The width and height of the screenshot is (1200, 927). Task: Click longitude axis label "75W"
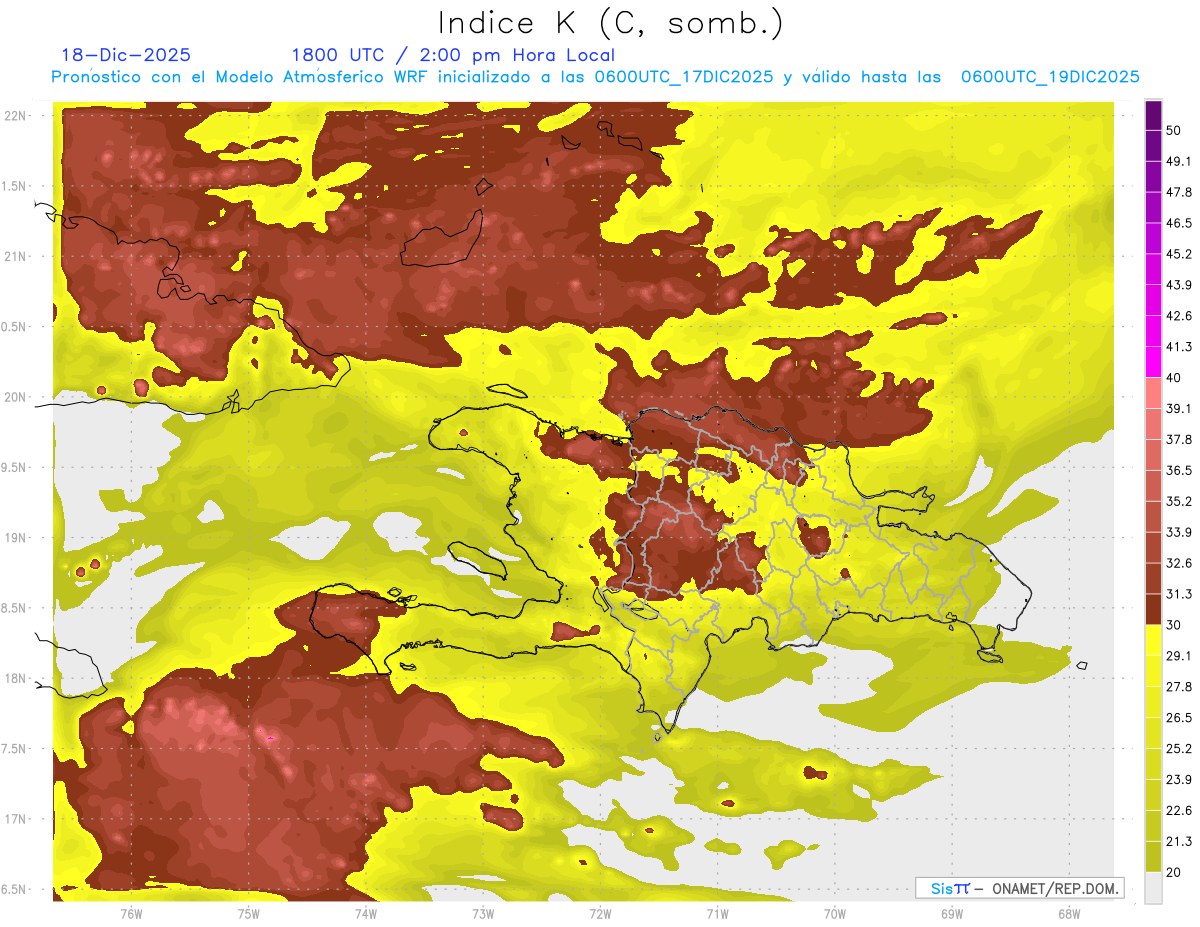click(248, 914)
